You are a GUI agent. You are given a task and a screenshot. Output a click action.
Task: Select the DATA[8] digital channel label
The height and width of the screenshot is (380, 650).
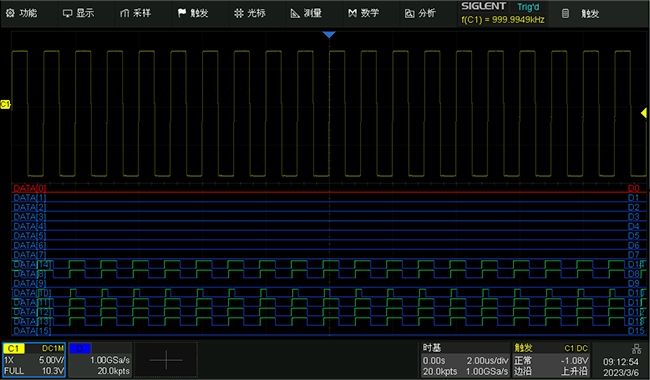click(x=29, y=274)
